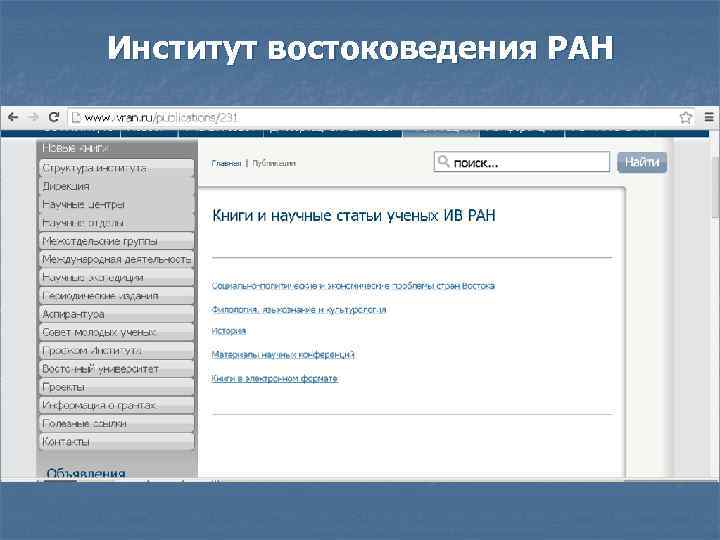Open Проекты sidebar item
This screenshot has height=540, width=720.
(117, 387)
